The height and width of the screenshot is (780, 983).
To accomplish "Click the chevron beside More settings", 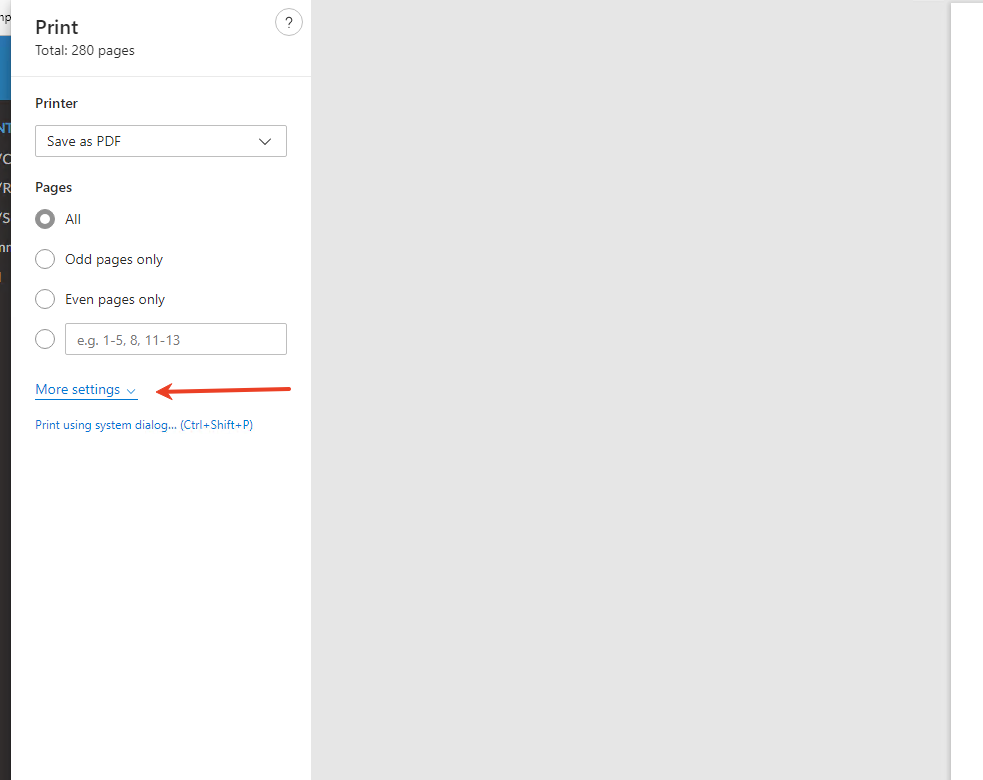I will [x=131, y=391].
